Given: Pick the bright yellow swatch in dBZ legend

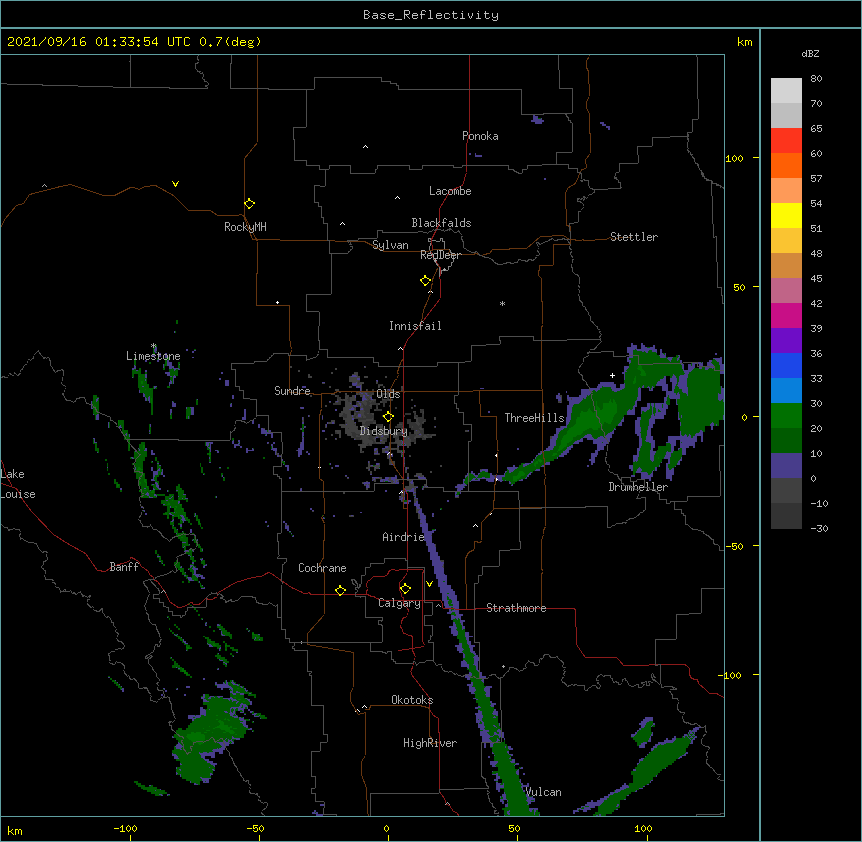Looking at the screenshot, I should tap(786, 215).
